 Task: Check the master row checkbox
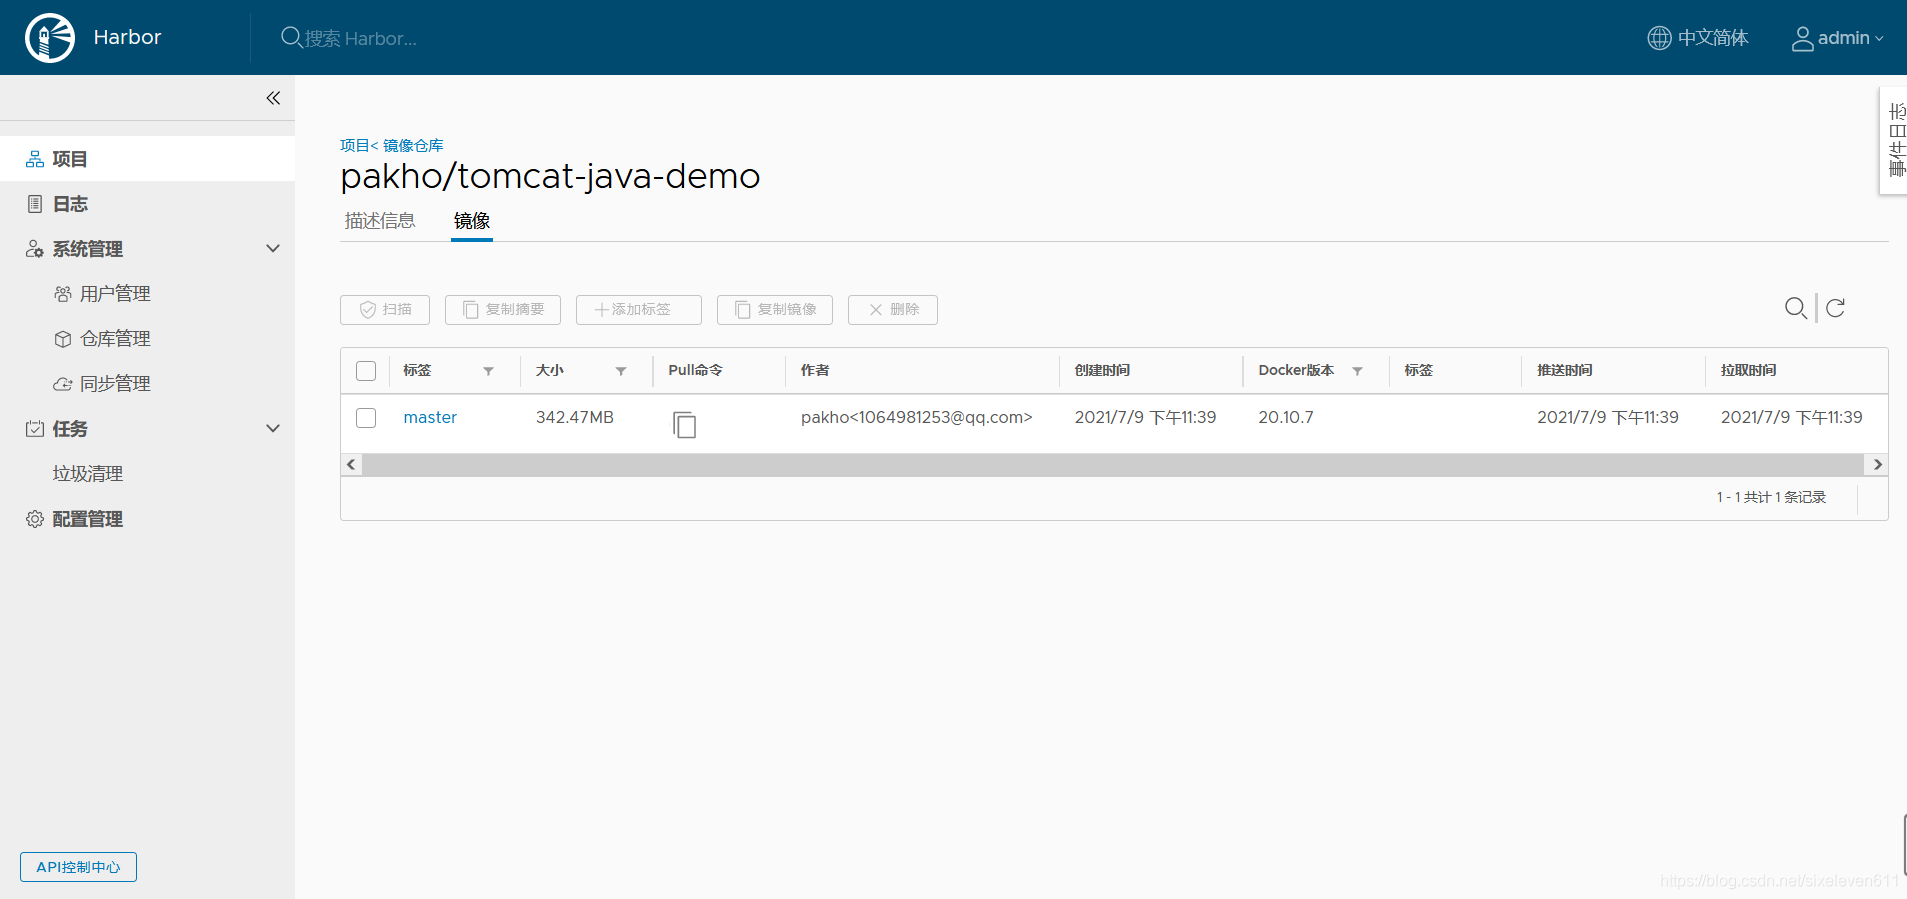point(366,418)
